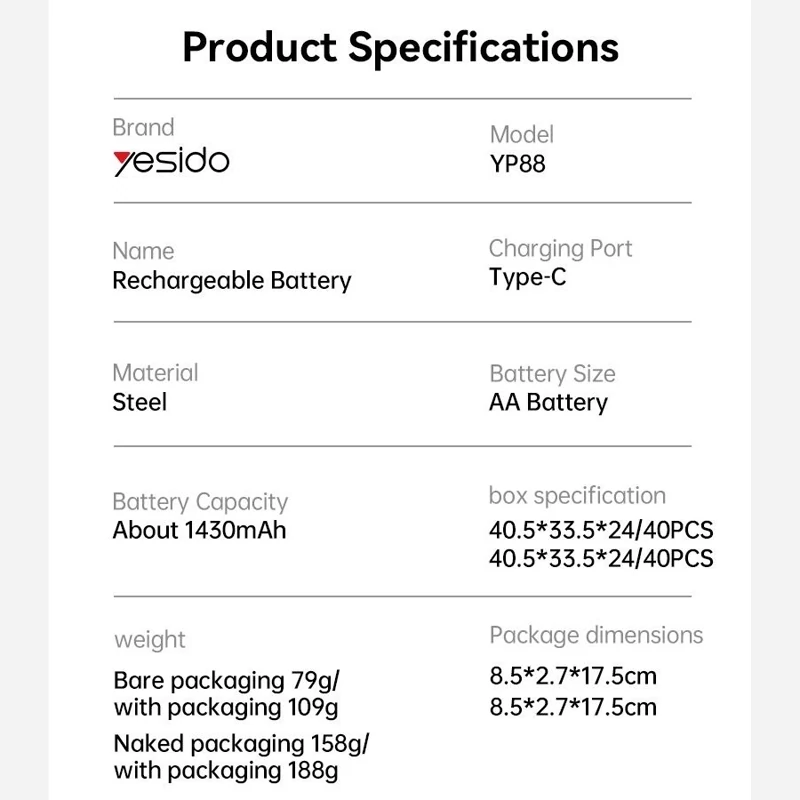Select the AA Battery value
Viewport: 800px width, 800px height.
point(548,403)
